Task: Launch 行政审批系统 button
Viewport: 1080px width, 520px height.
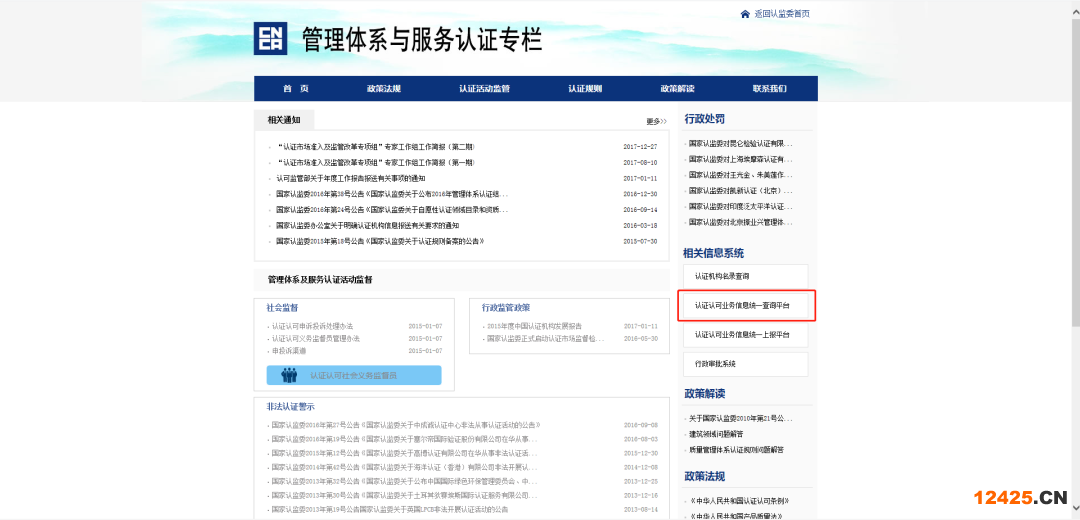Action: [743, 363]
